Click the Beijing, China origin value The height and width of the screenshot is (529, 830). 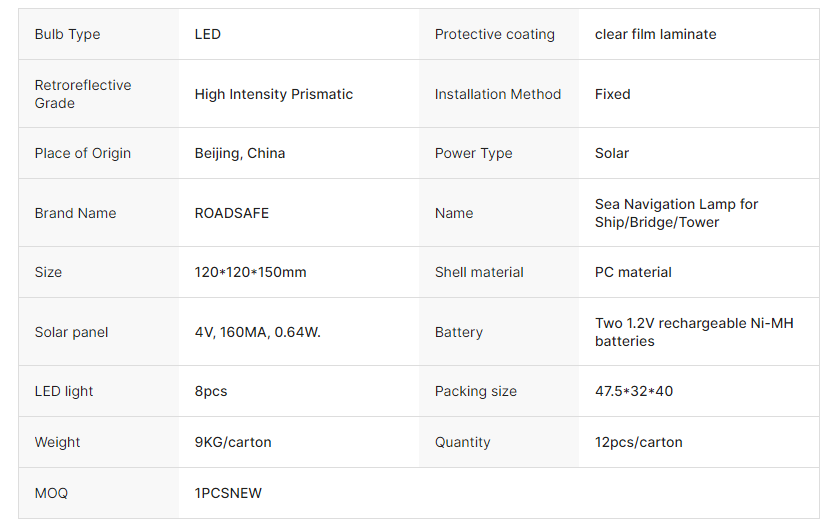click(239, 153)
